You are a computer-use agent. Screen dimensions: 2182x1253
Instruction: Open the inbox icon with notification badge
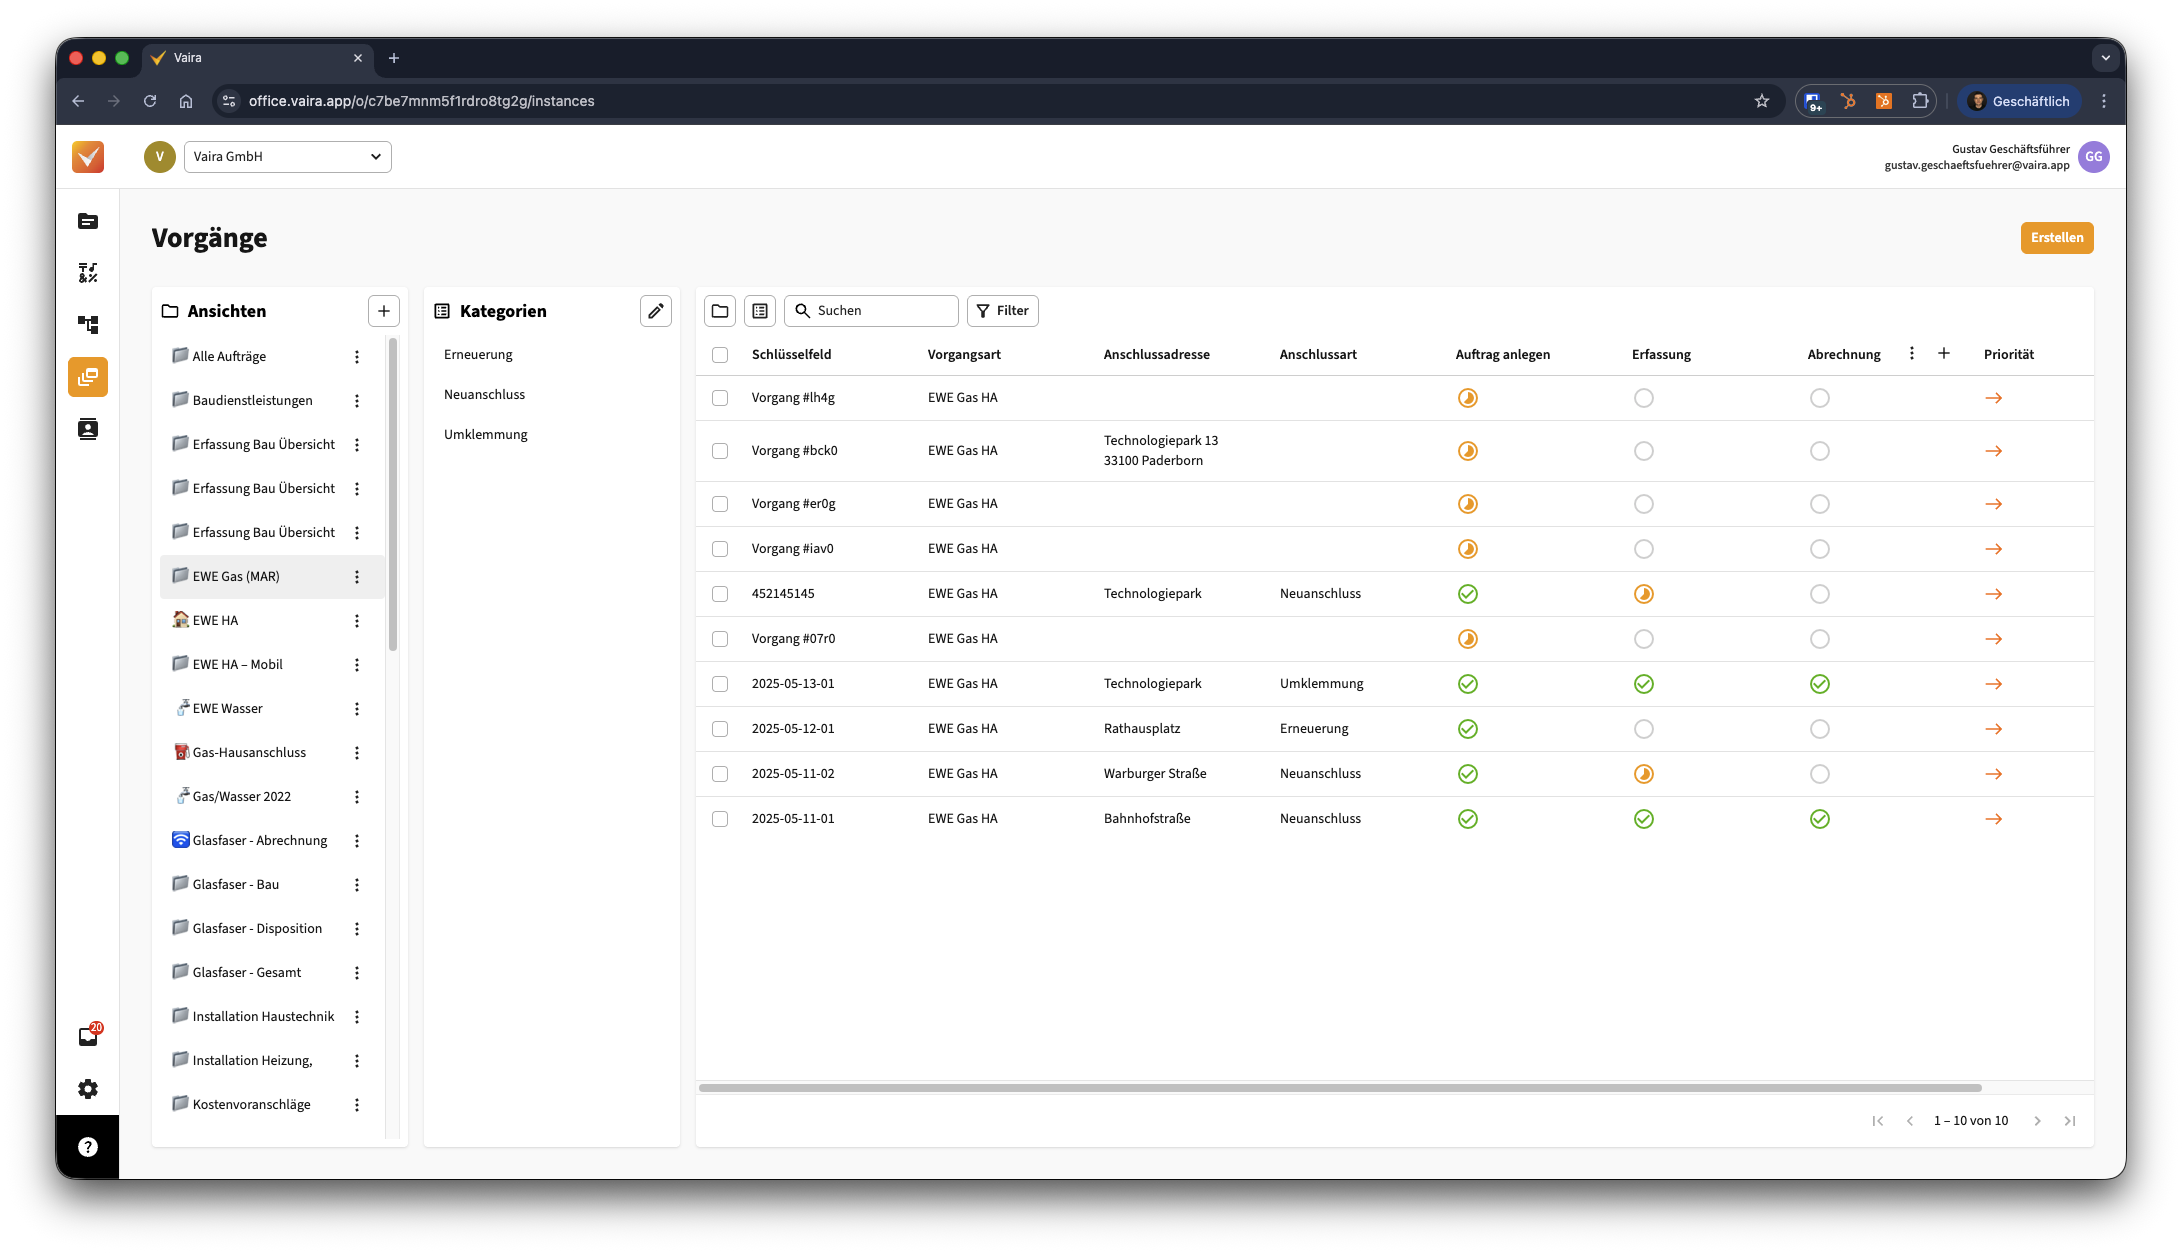(88, 1037)
